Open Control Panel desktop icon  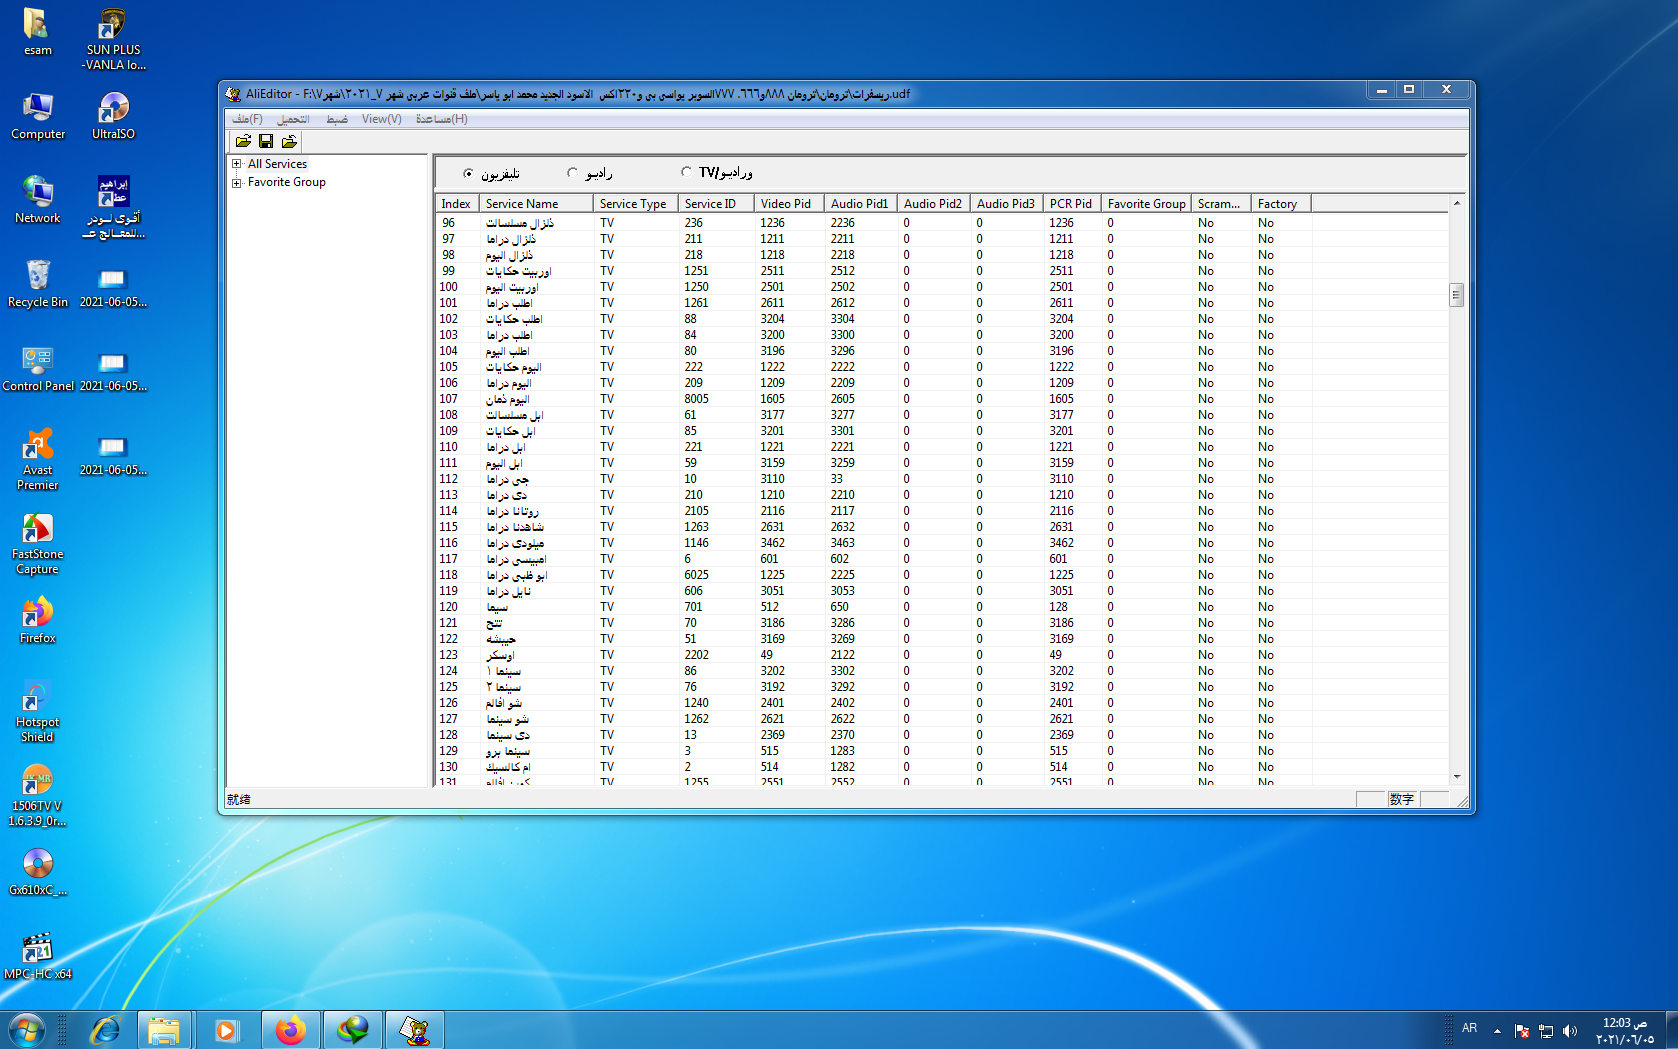pos(38,367)
